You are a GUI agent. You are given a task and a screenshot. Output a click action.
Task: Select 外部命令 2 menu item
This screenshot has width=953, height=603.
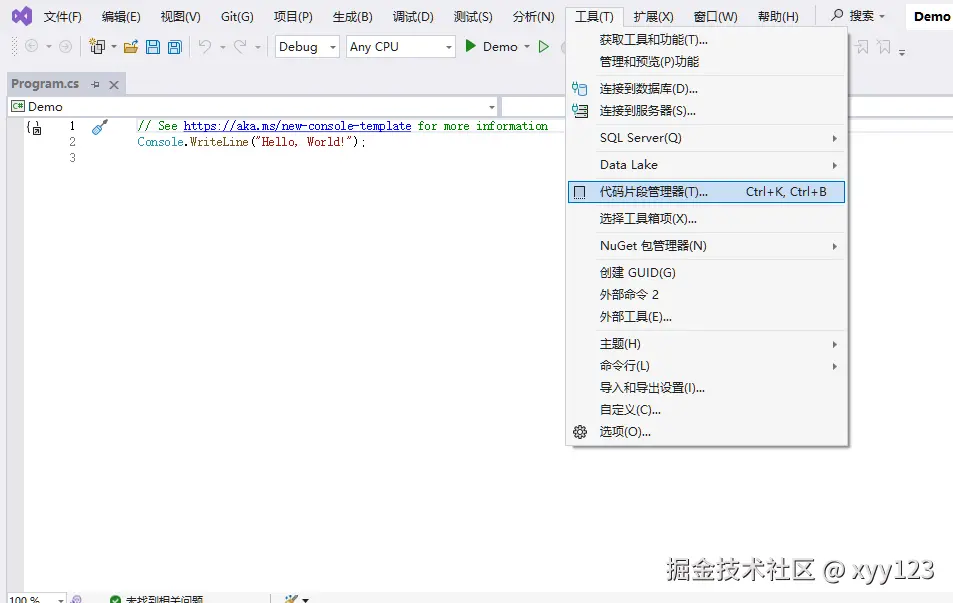(x=706, y=295)
